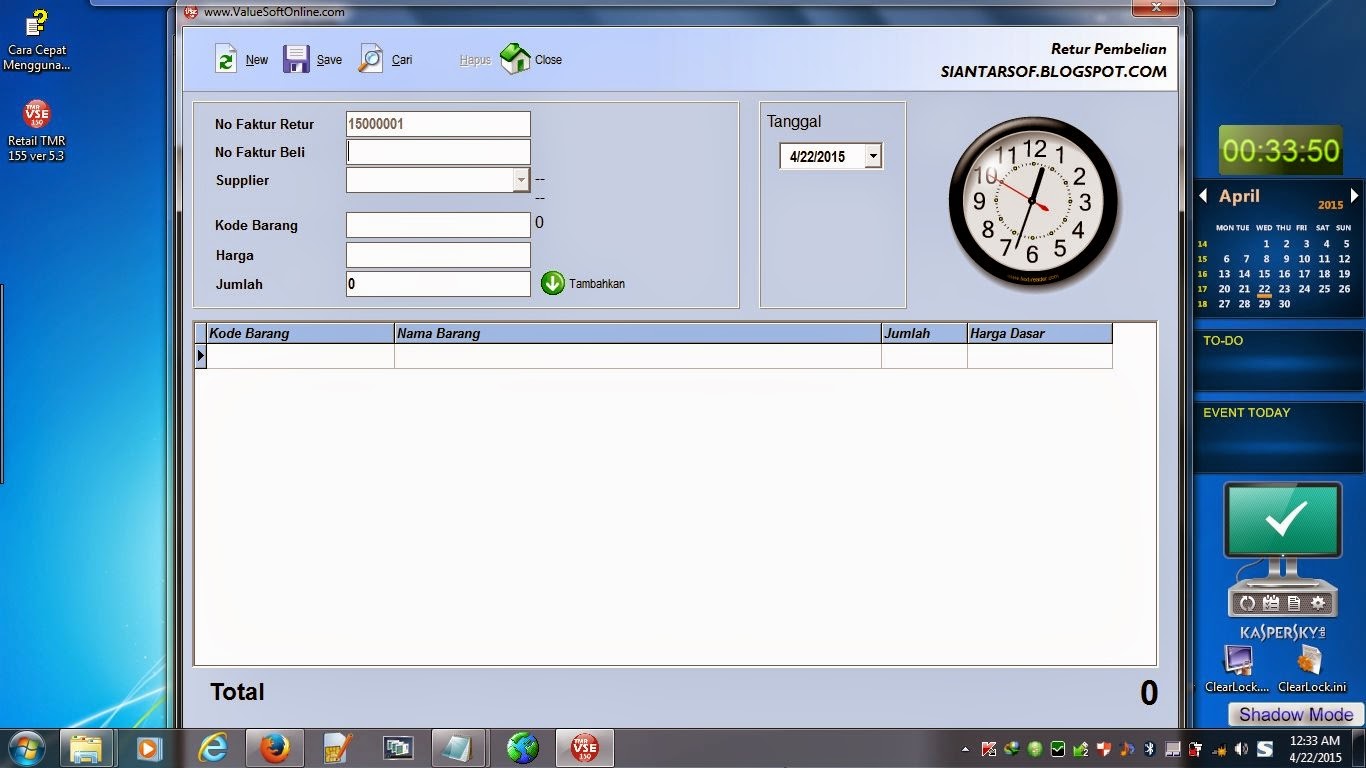Close the ValueSoftOnline window
The width and height of the screenshot is (1366, 768).
(1155, 8)
